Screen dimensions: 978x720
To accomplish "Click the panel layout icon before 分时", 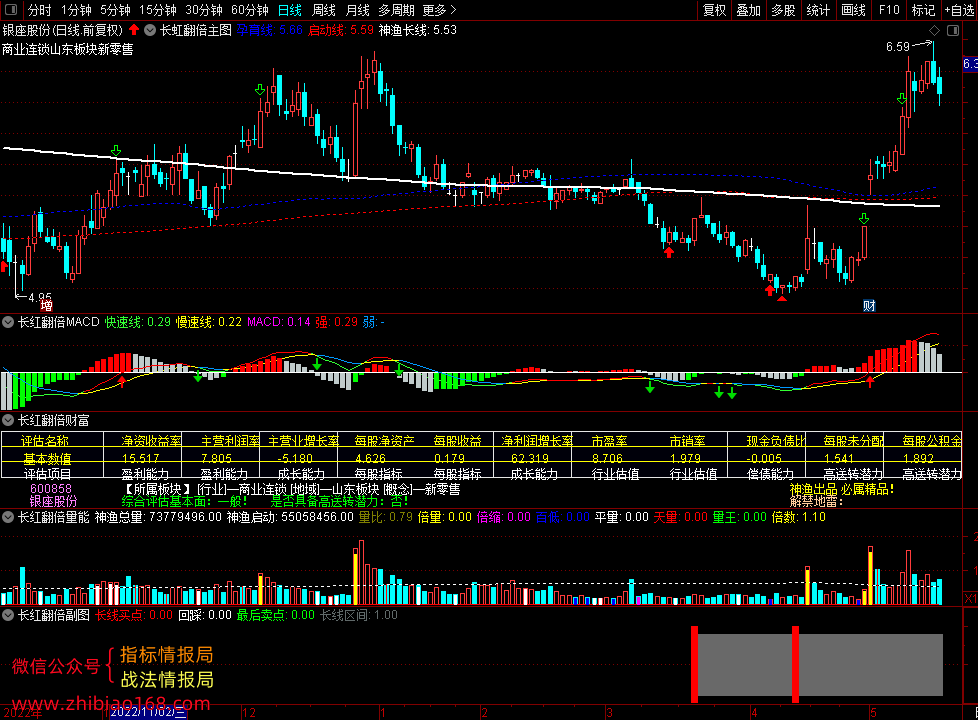I will click(x=11, y=9).
